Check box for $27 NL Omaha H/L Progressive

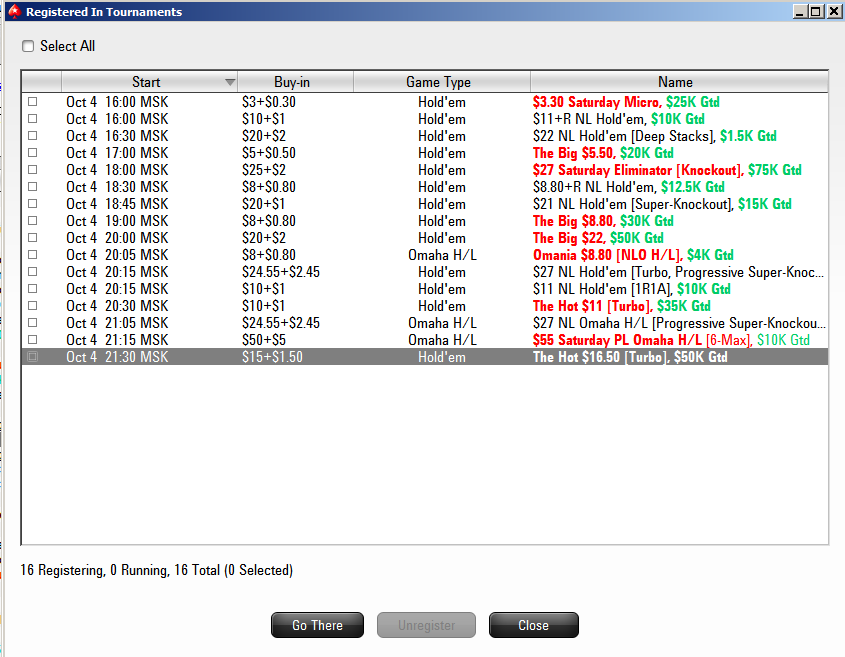coord(33,322)
